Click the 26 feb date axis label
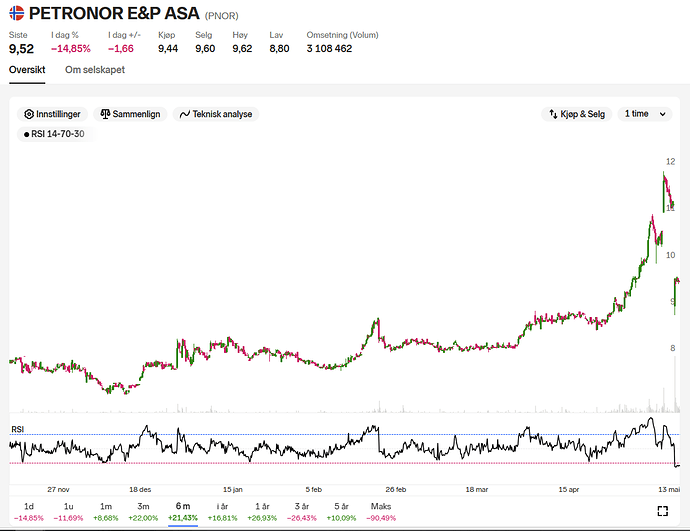This screenshot has height=531, width=690. [x=396, y=490]
